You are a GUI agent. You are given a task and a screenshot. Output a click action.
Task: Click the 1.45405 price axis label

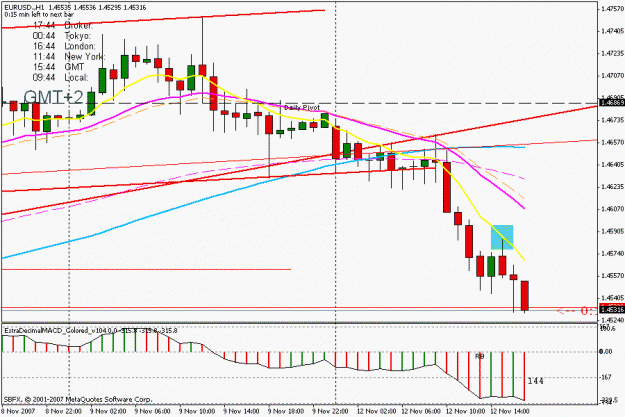[613, 298]
